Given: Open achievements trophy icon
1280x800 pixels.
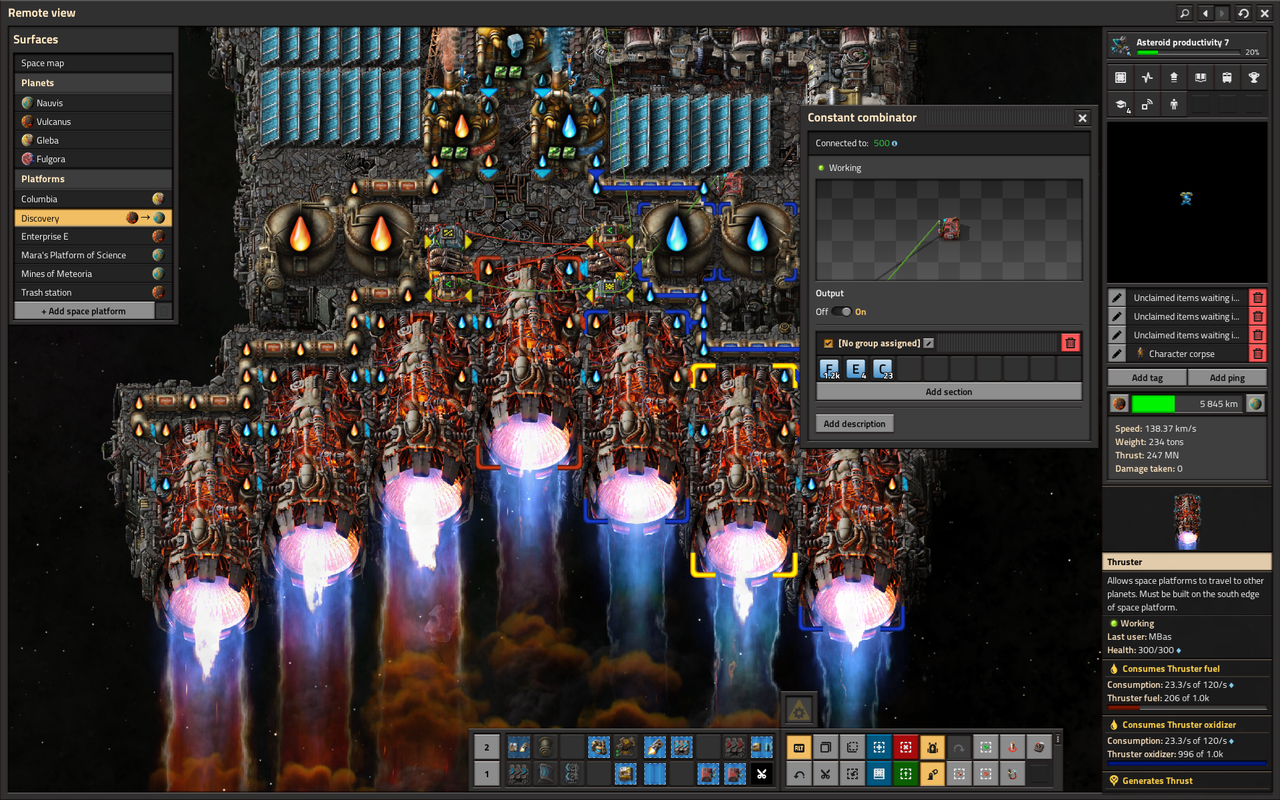Looking at the screenshot, I should tap(1253, 77).
